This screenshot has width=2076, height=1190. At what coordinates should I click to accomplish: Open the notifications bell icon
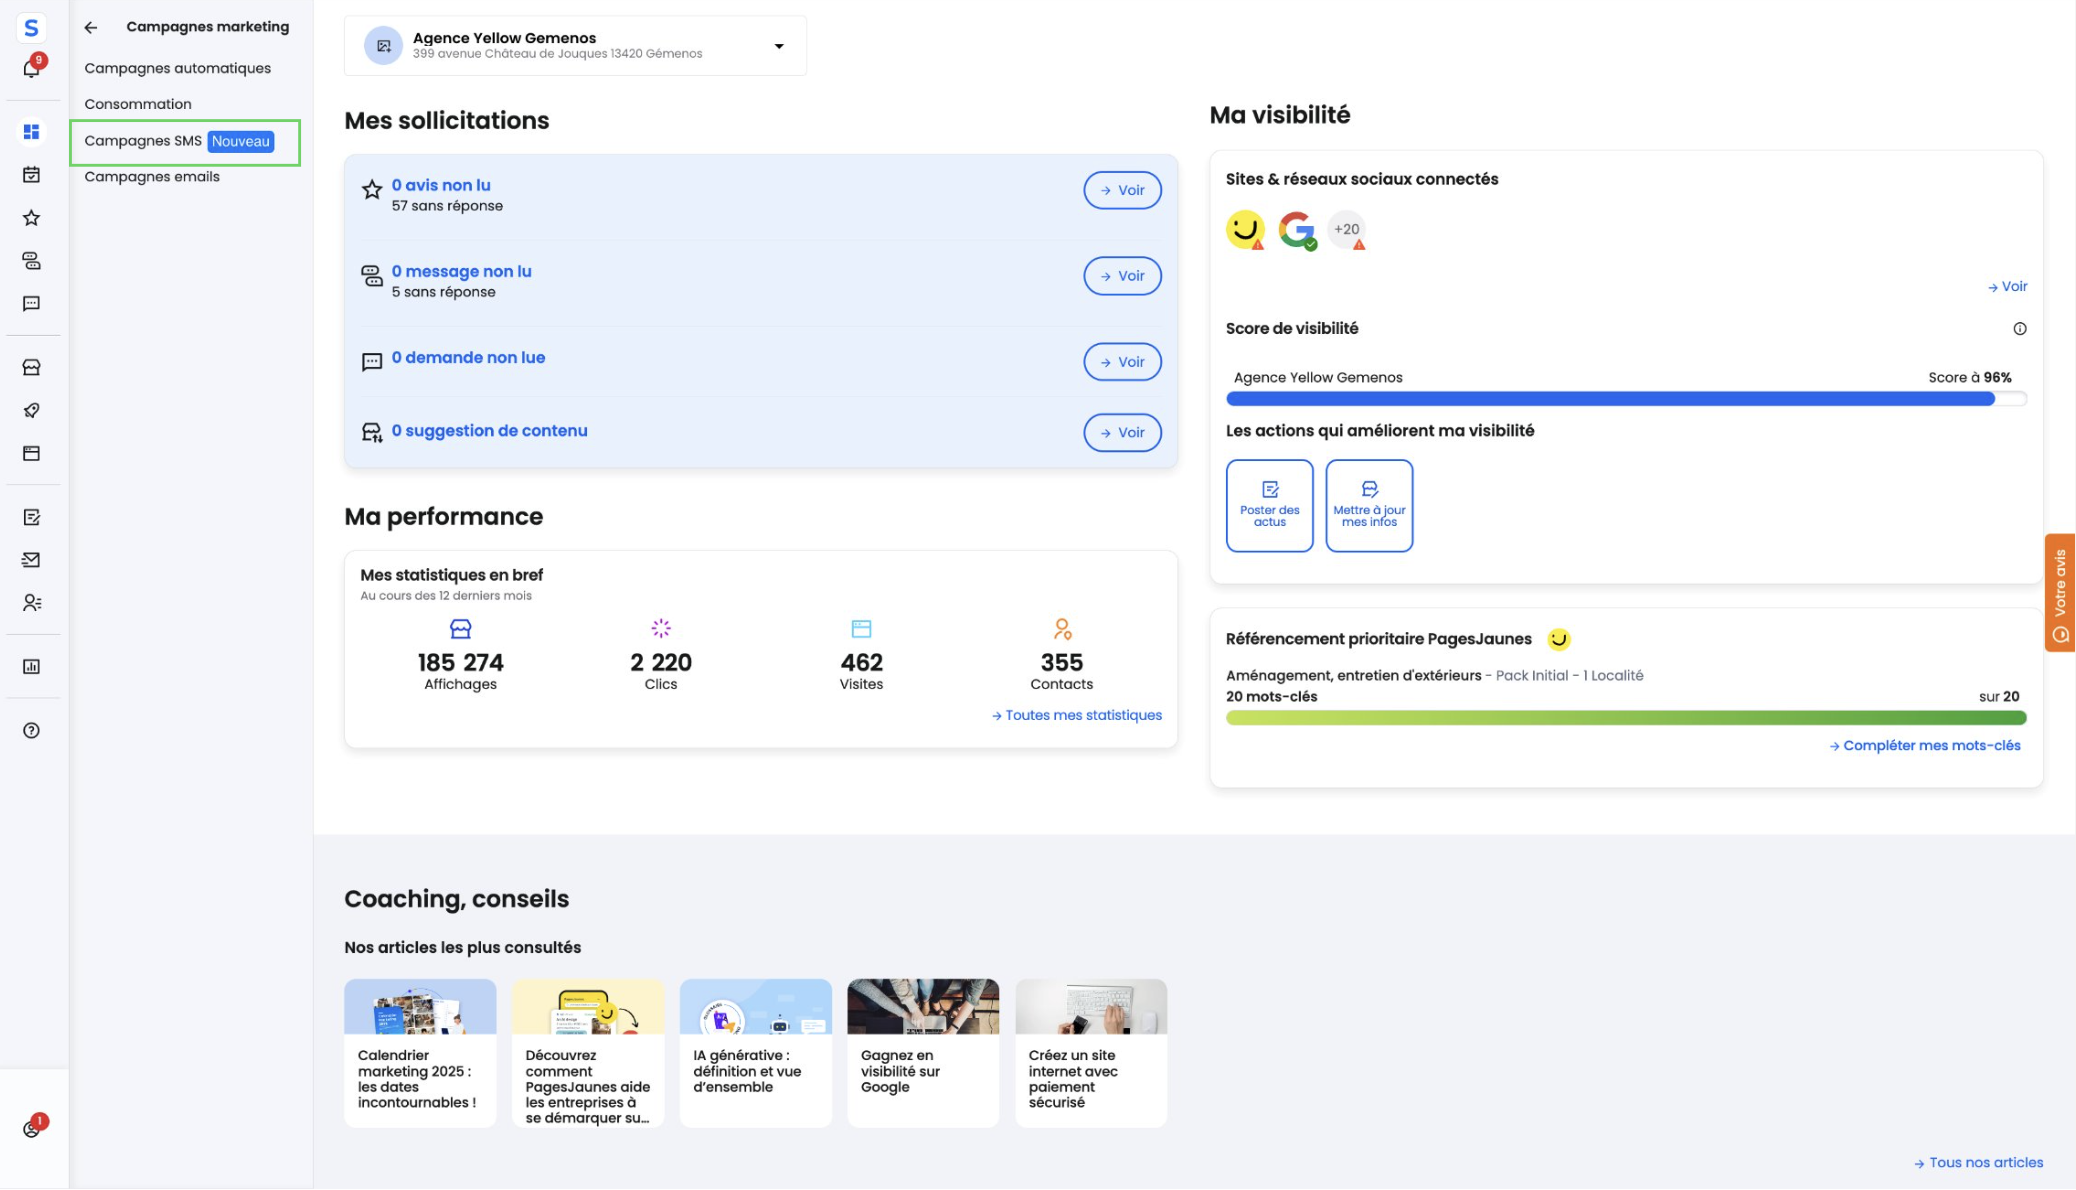[31, 68]
